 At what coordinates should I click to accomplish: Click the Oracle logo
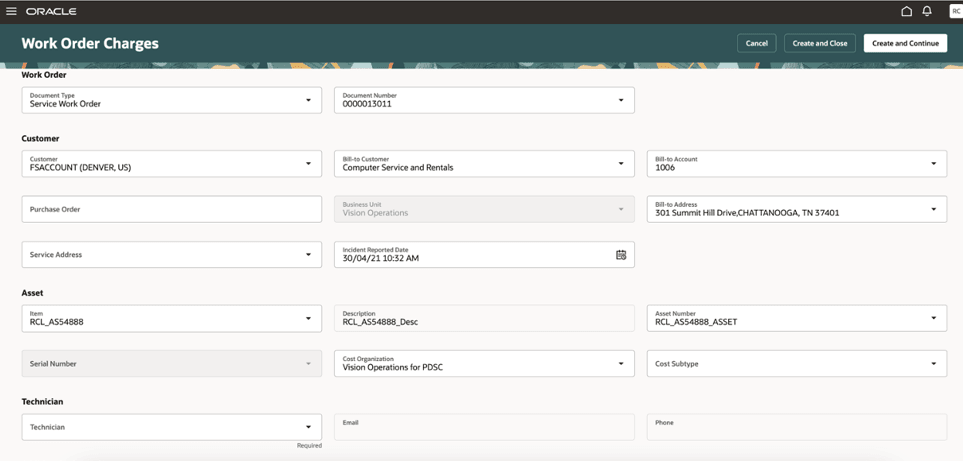(x=51, y=12)
